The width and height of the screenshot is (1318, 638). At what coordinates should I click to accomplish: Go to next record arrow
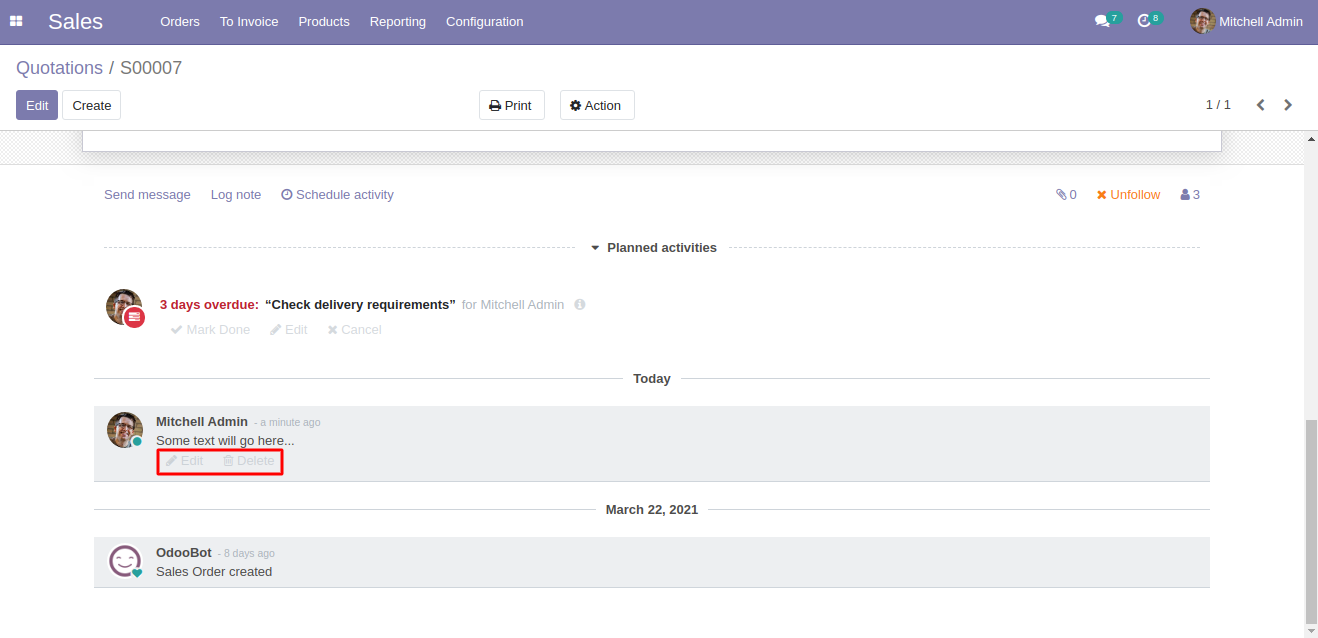1288,105
